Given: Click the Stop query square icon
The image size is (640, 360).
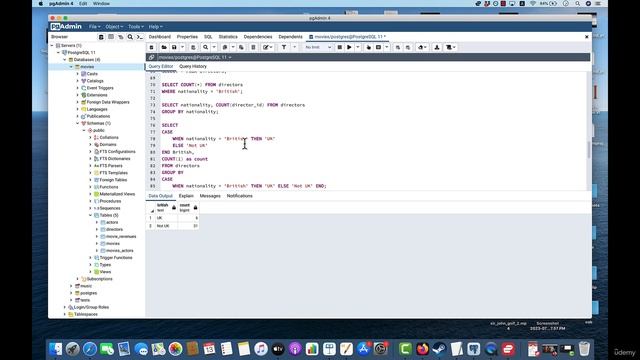Looking at the screenshot, I should tap(339, 47).
